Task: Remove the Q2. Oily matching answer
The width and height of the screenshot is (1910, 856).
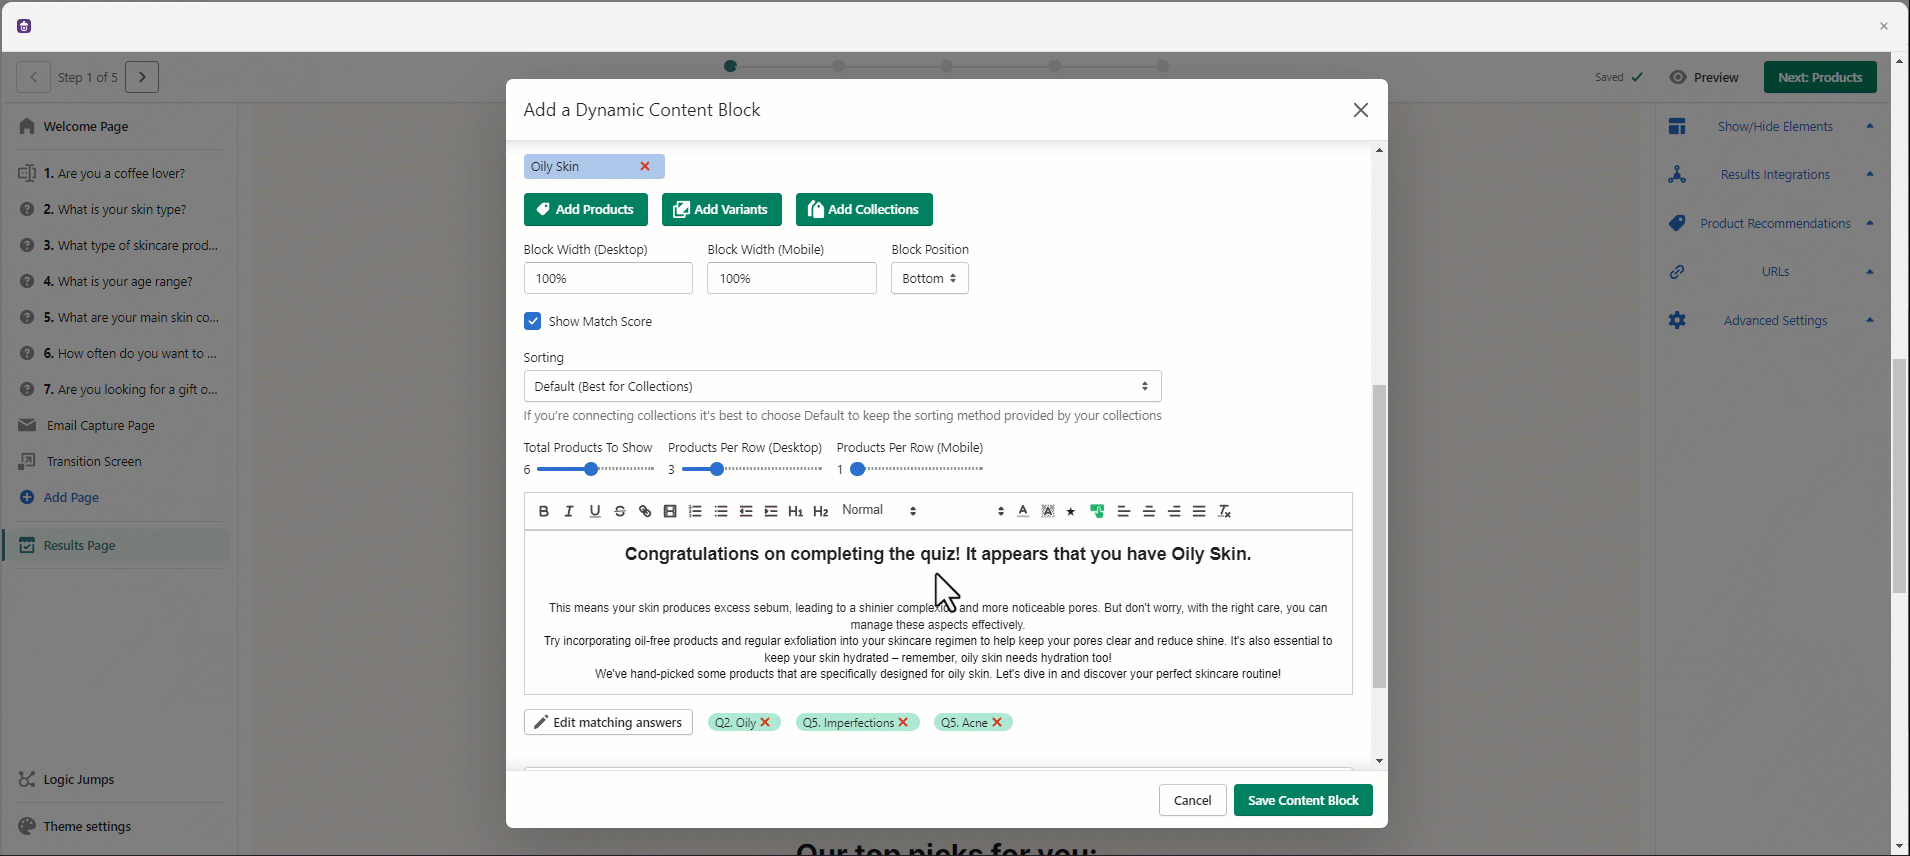Action: tap(765, 722)
